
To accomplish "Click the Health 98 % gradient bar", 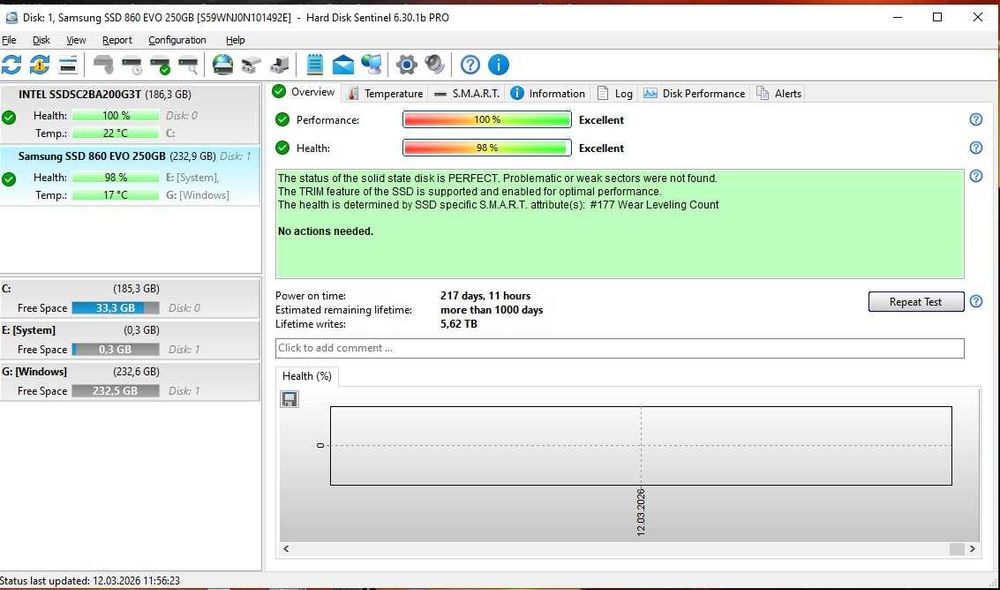I will 487,148.
